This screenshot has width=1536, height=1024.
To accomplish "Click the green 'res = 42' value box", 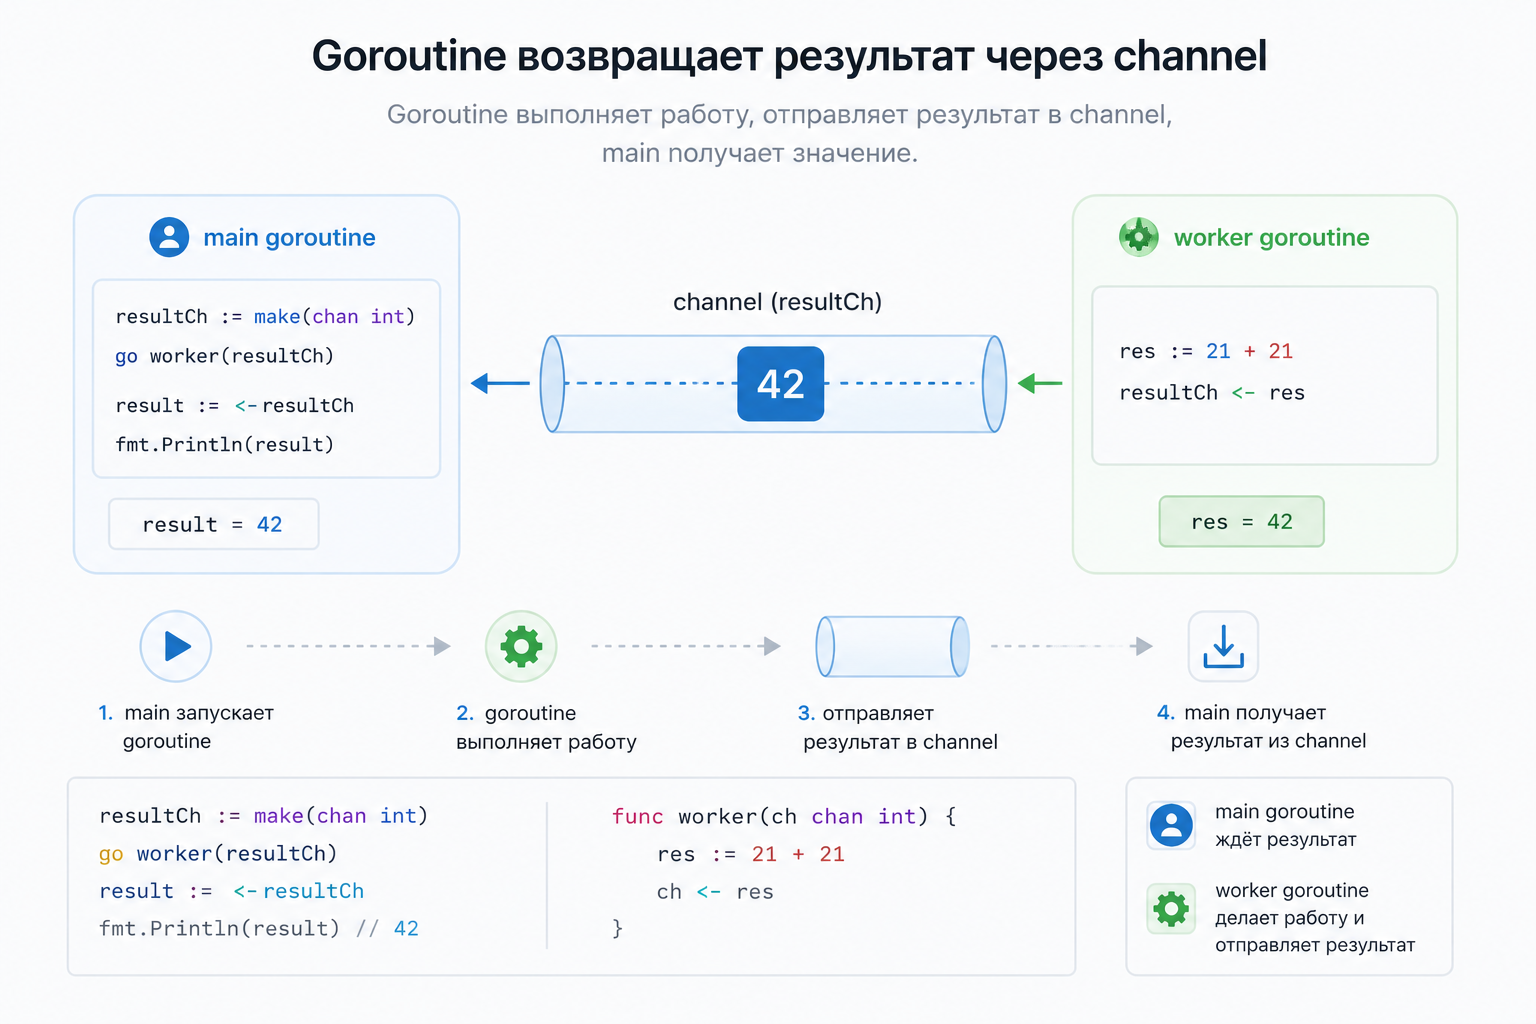I will [x=1241, y=521].
